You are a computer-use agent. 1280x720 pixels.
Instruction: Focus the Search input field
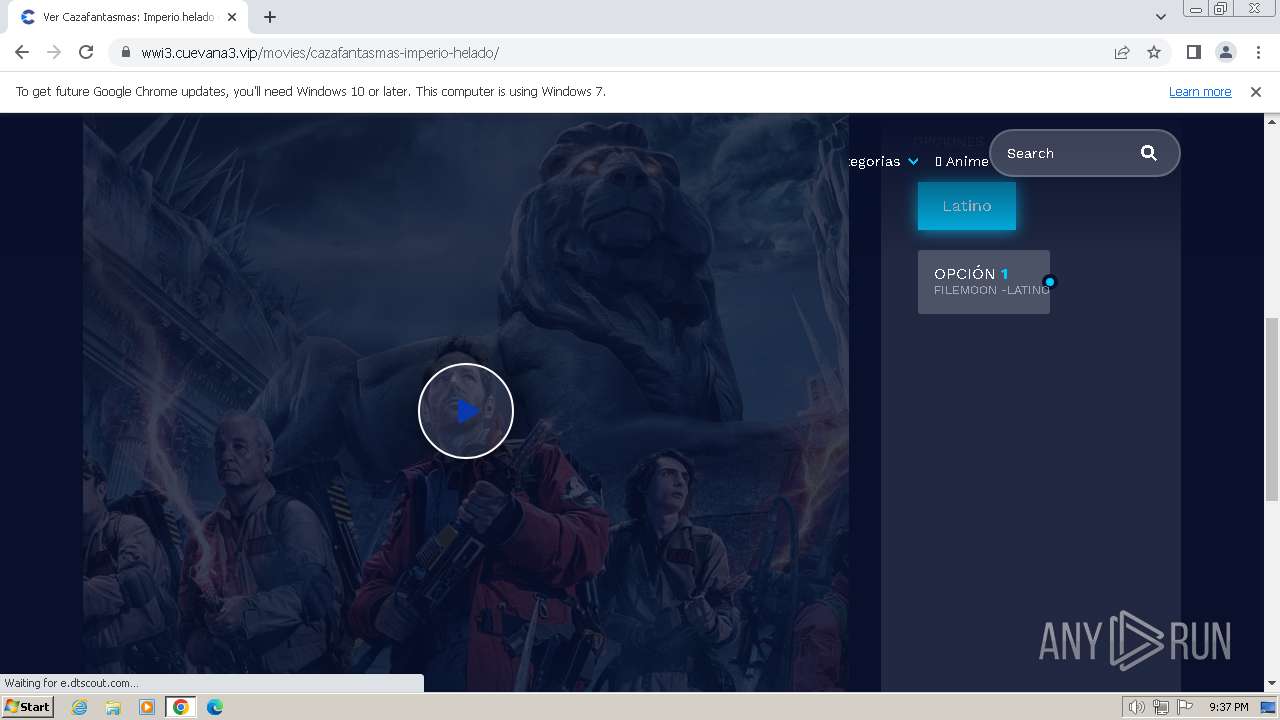click(1068, 153)
